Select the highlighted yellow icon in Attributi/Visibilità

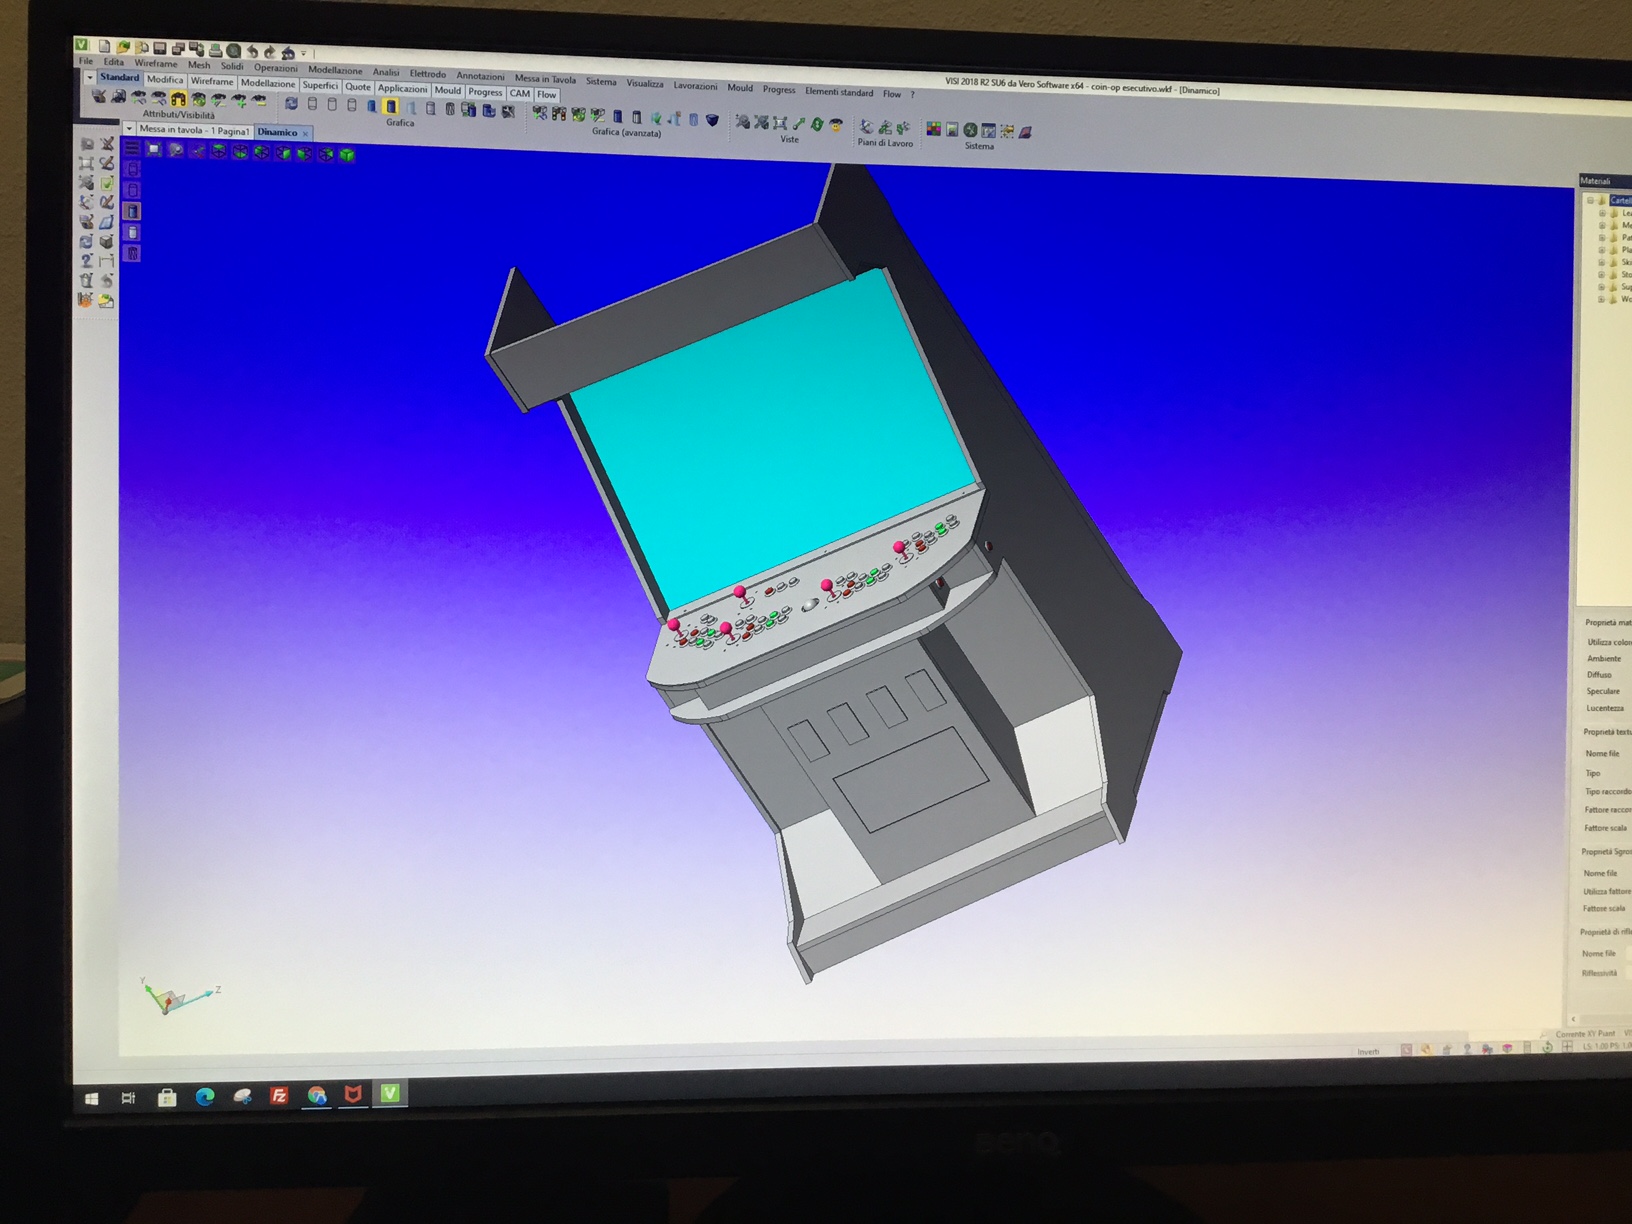[x=178, y=99]
